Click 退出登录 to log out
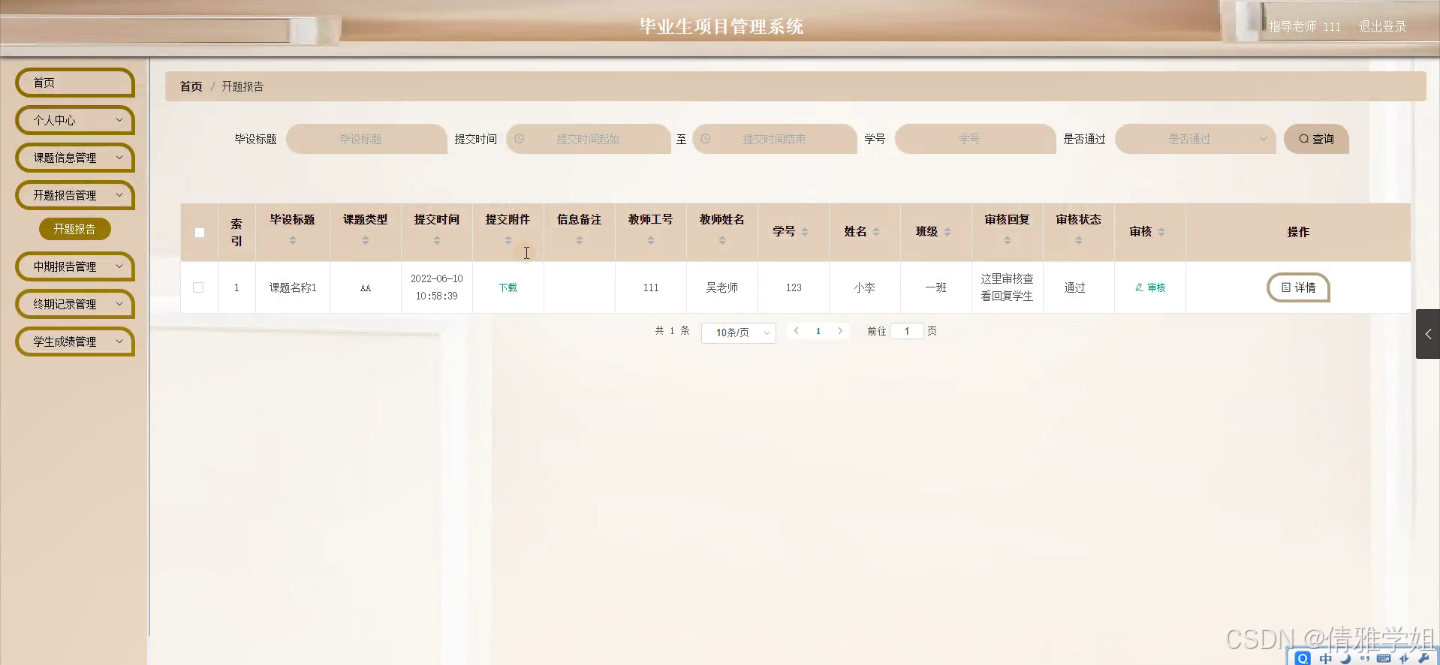This screenshot has height=665, width=1440. click(x=1382, y=27)
